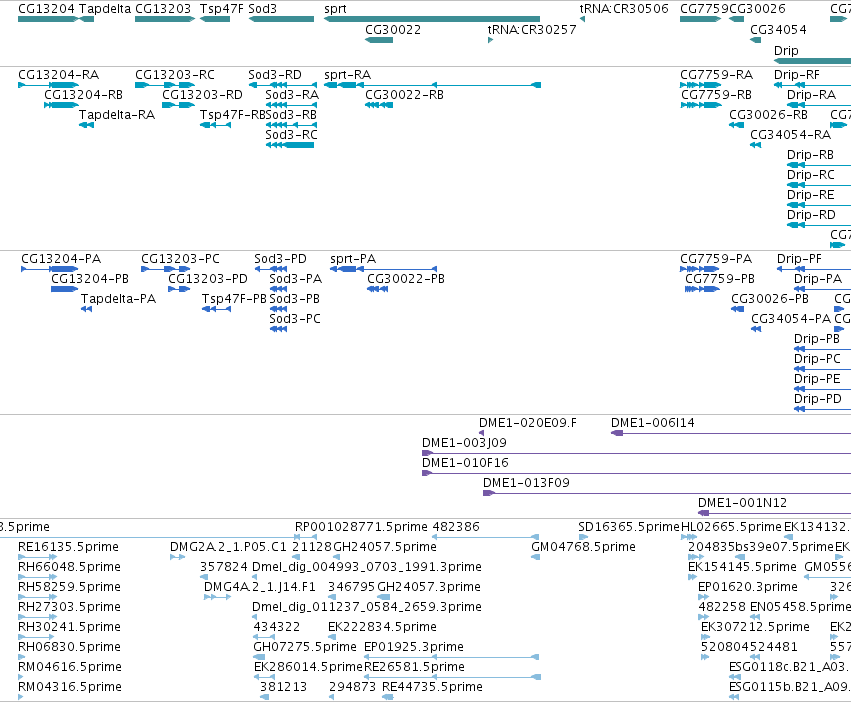Click the CG30022-RB transcript
The width and height of the screenshot is (851, 702).
click(x=379, y=105)
